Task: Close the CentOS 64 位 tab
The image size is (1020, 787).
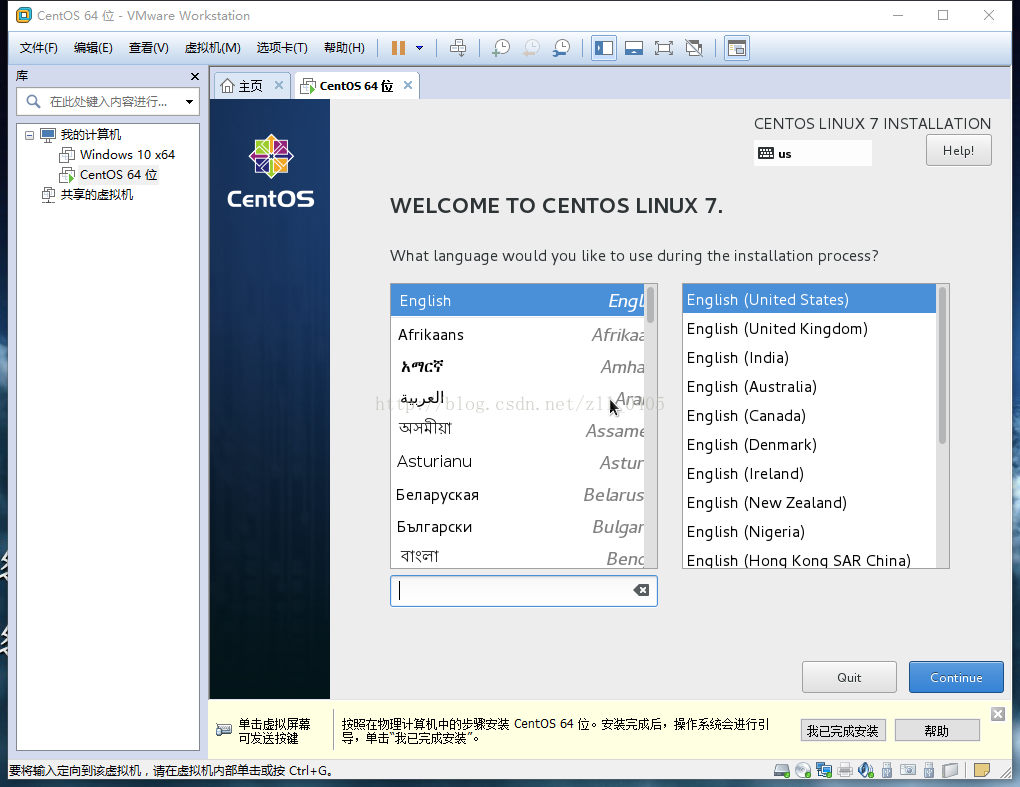Action: click(408, 85)
